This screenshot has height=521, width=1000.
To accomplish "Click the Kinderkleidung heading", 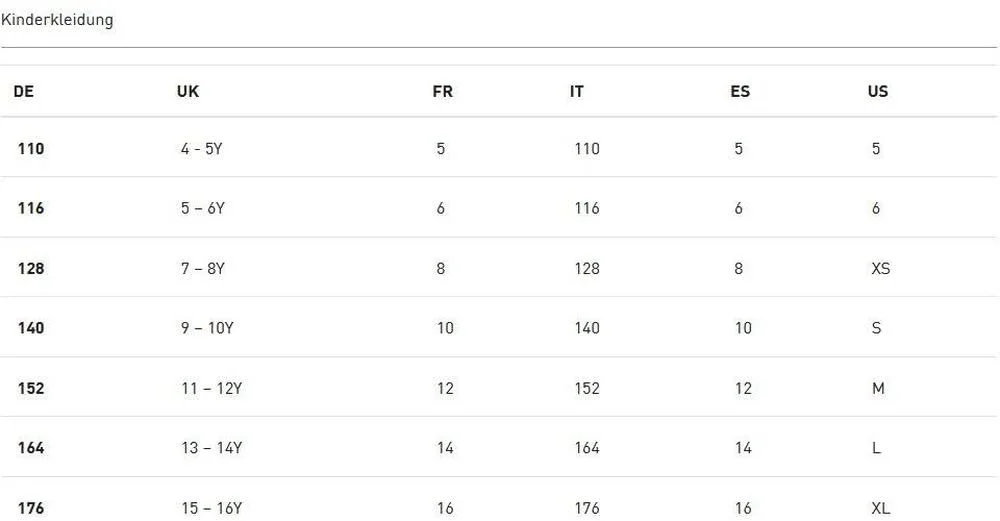I will pos(57,20).
